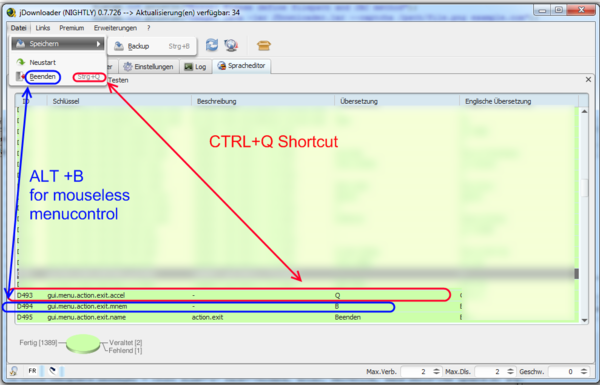The width and height of the screenshot is (600, 385).
Task: Select the D493 ID cell
Action: (25, 295)
